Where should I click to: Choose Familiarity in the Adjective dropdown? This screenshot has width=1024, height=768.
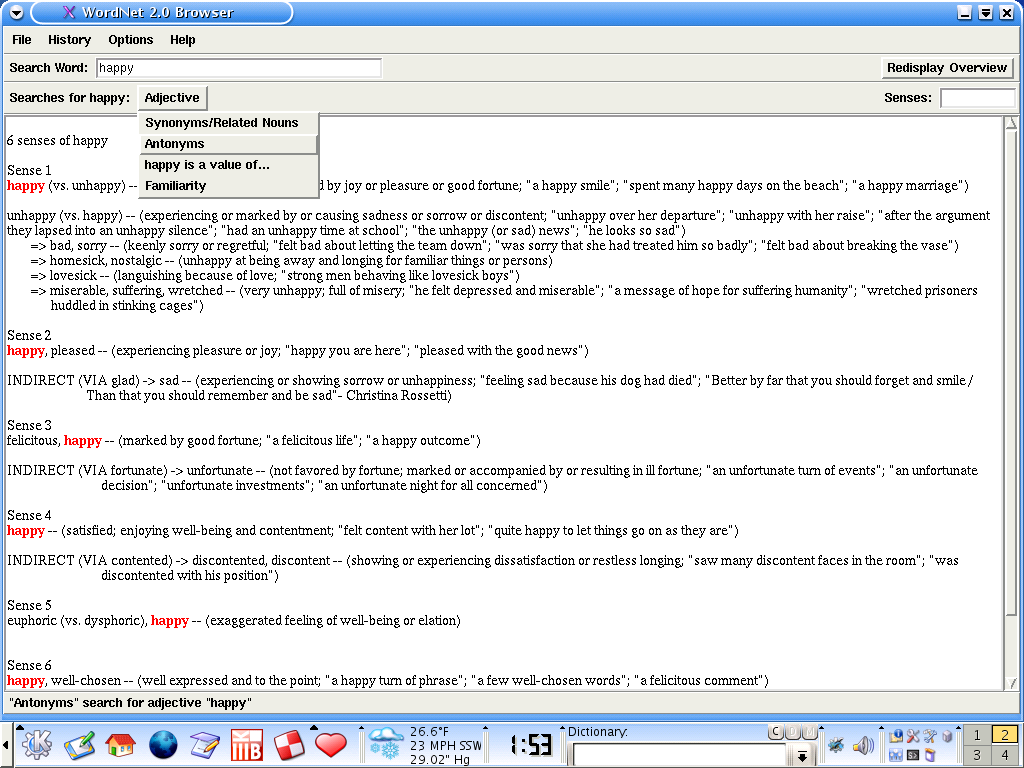pyautogui.click(x=229, y=185)
